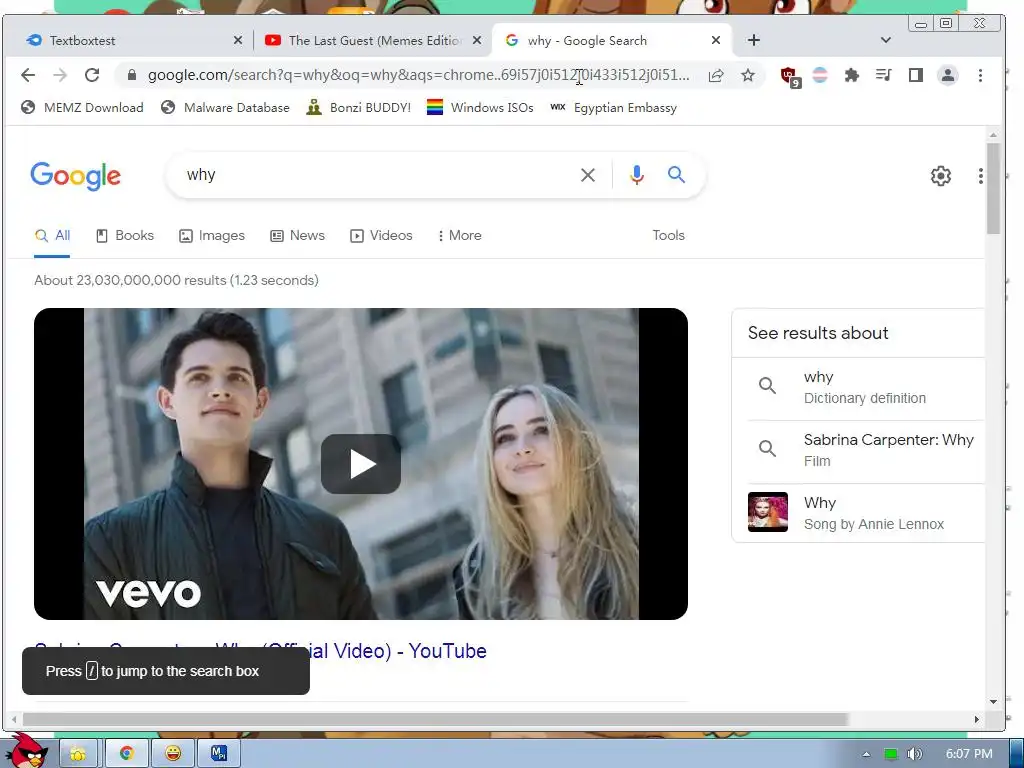Open the Extensions puzzle piece menu
This screenshot has height=768, width=1024.
click(x=852, y=75)
